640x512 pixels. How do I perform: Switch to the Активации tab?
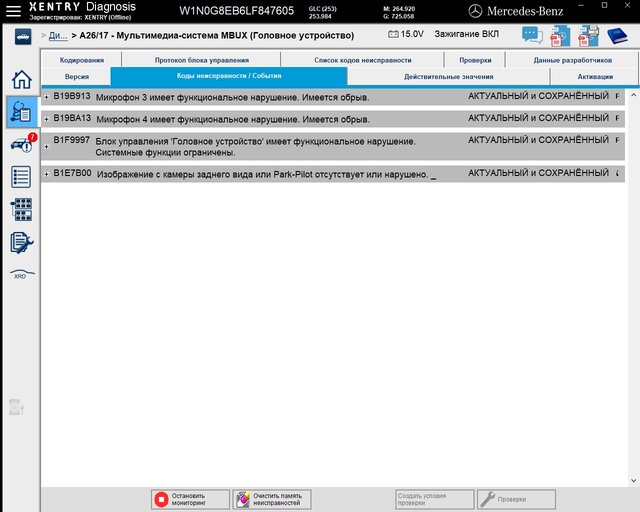pyautogui.click(x=595, y=76)
